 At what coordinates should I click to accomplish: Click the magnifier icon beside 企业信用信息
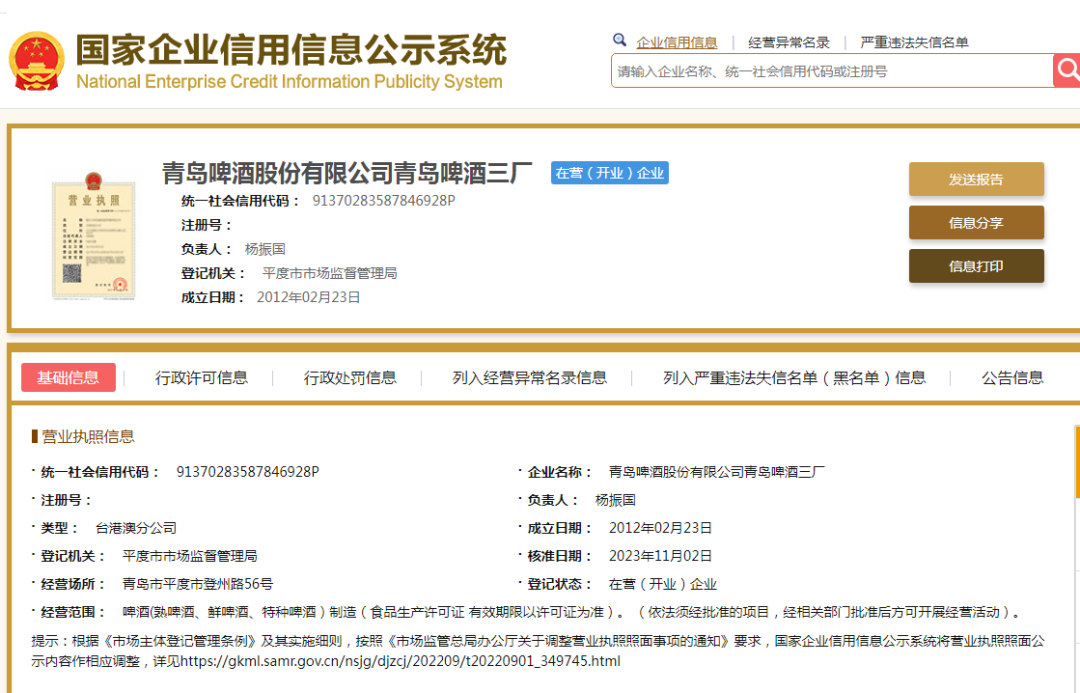point(620,41)
